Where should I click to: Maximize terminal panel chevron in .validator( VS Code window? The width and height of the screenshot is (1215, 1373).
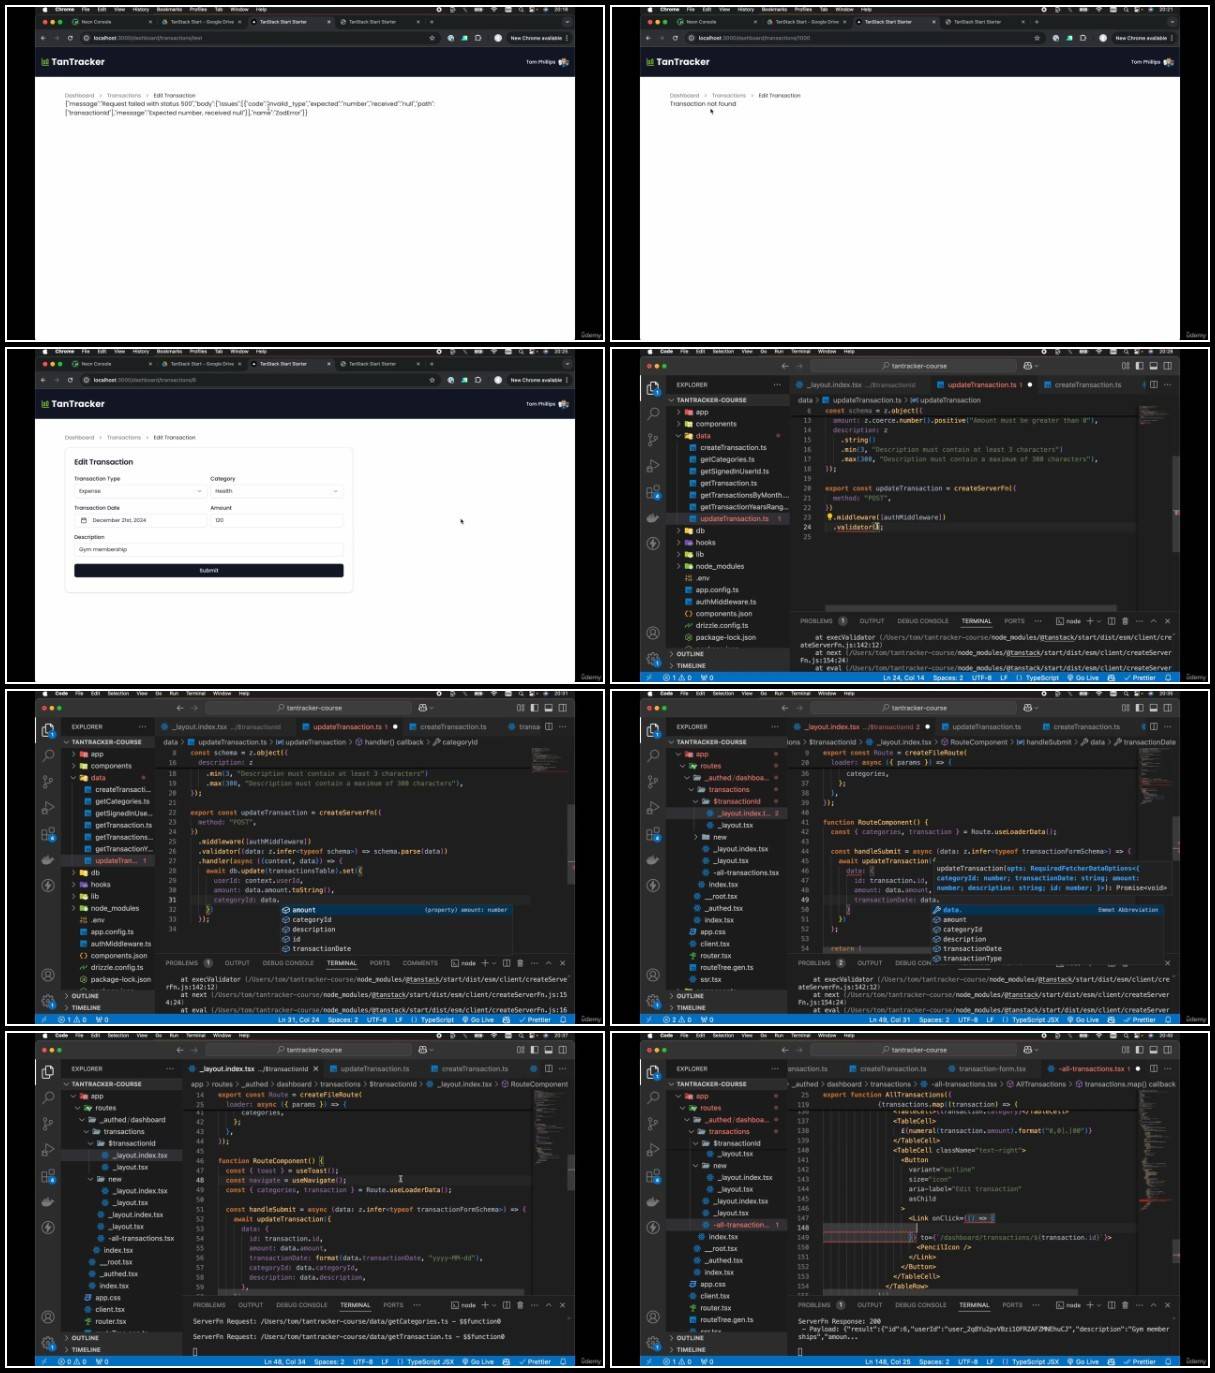coord(1153,621)
